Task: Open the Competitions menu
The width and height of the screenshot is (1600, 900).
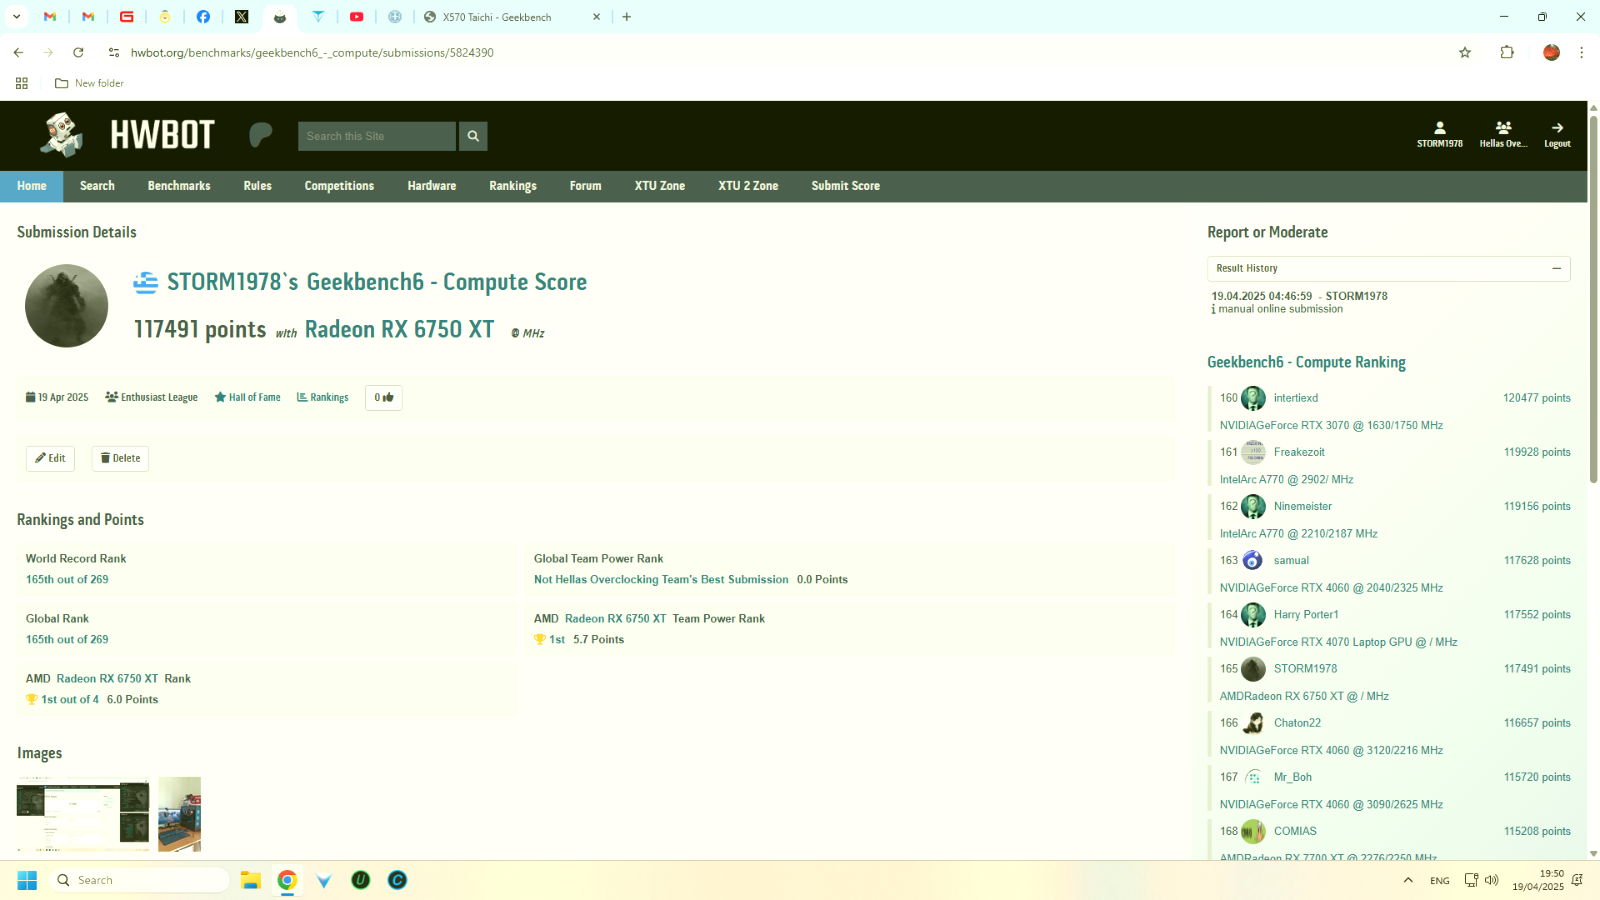Action: click(x=339, y=186)
